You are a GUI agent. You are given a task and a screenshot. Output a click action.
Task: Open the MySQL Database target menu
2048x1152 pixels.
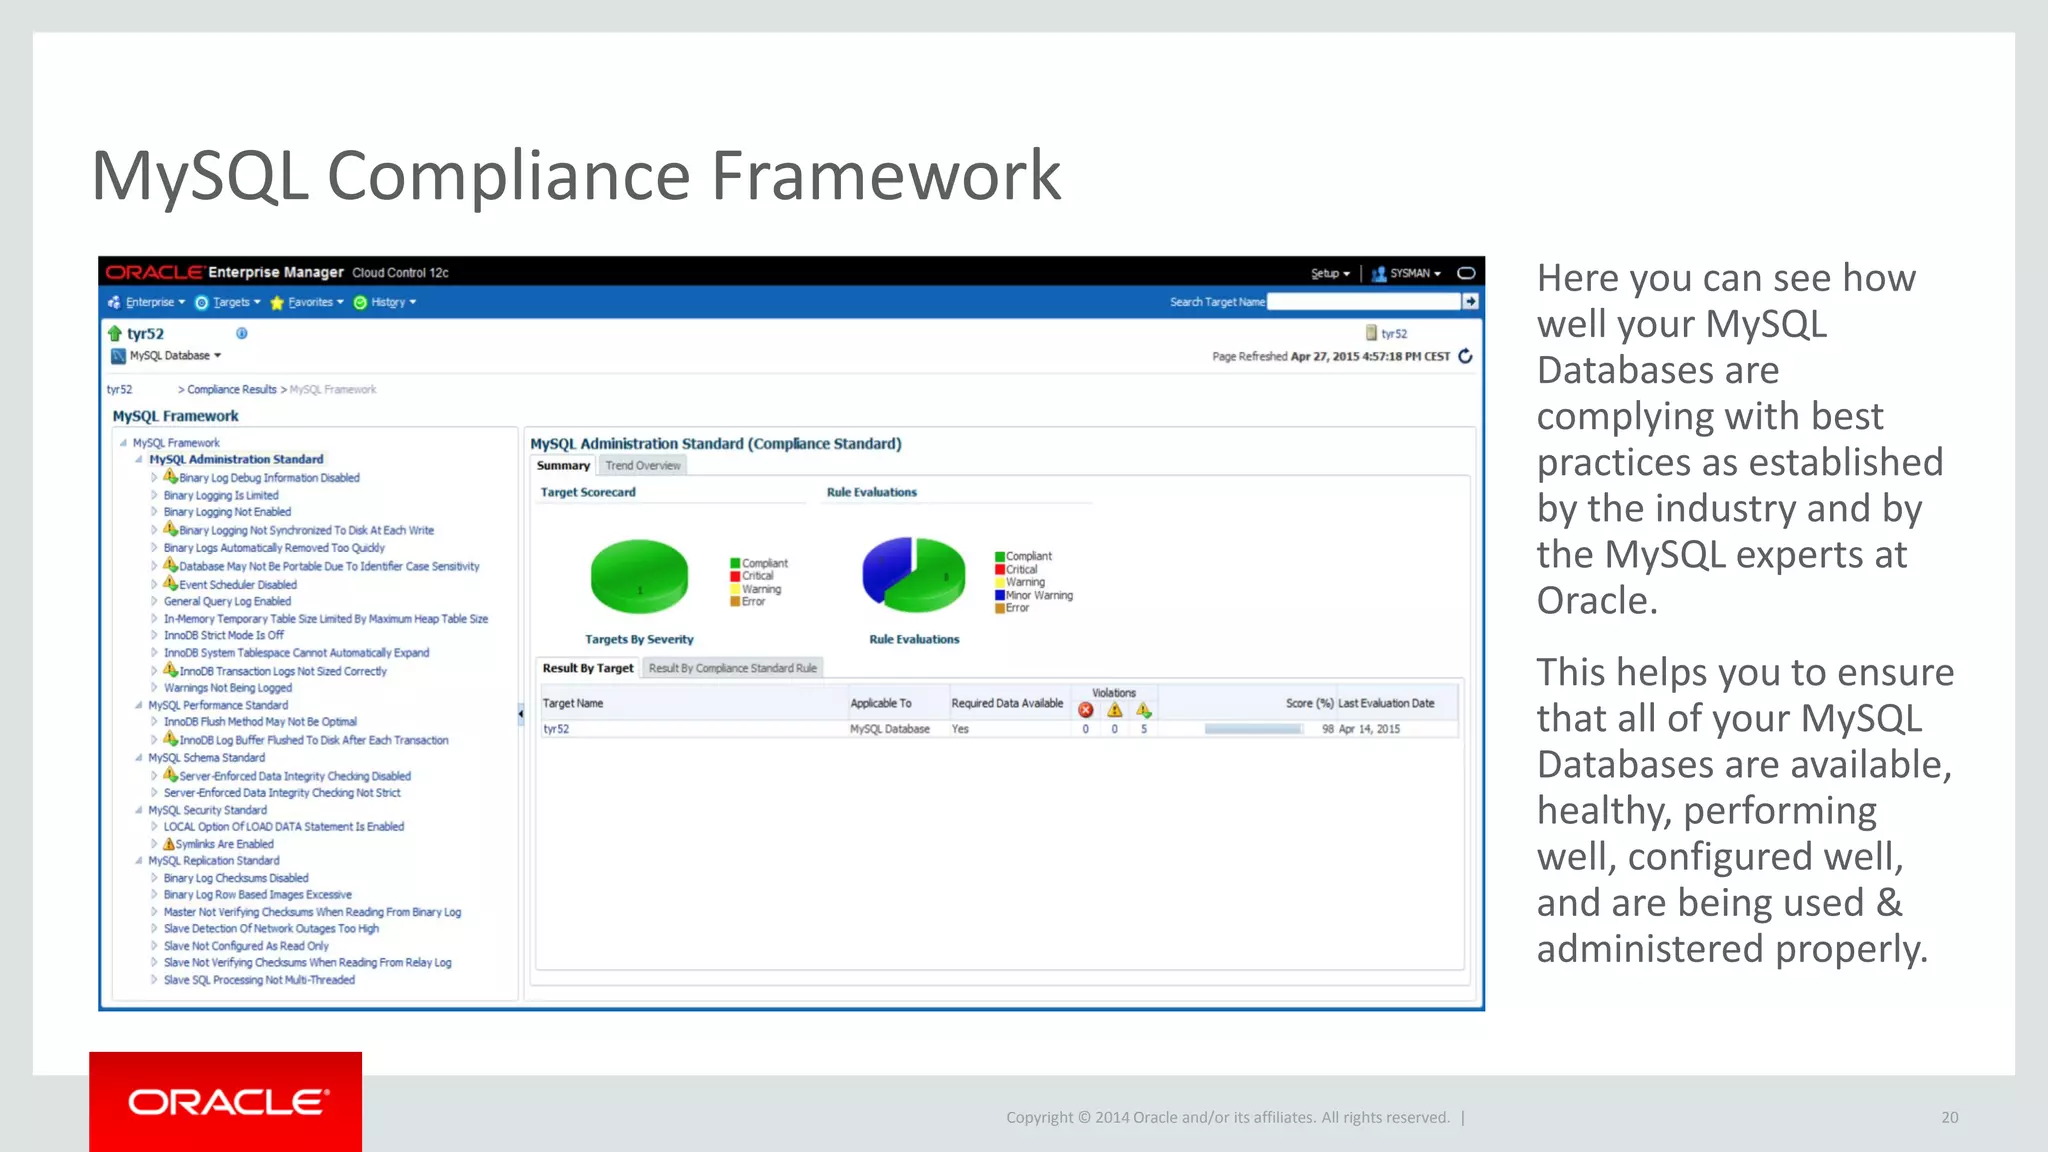(x=166, y=356)
